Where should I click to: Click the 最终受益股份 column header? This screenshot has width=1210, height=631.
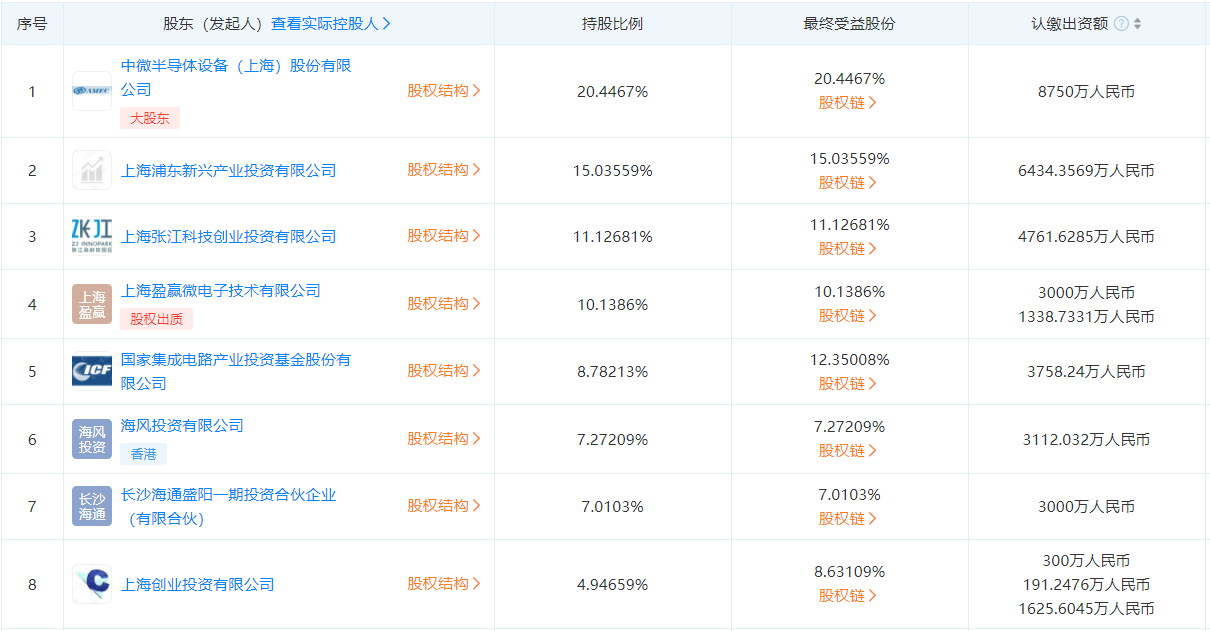coord(849,24)
